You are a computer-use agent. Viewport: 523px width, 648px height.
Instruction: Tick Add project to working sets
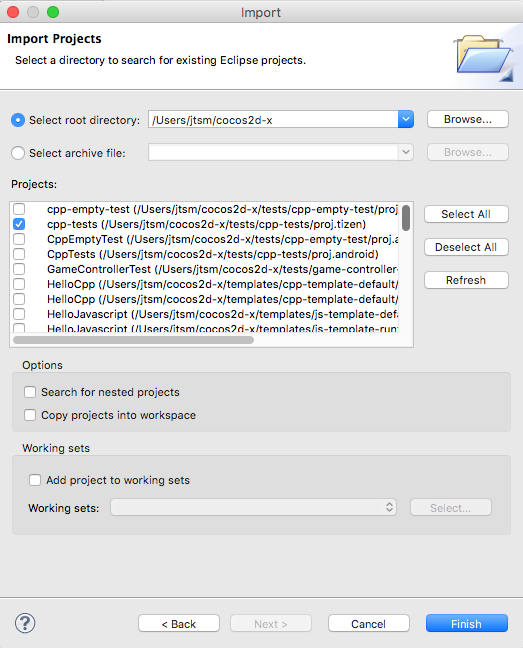click(35, 480)
